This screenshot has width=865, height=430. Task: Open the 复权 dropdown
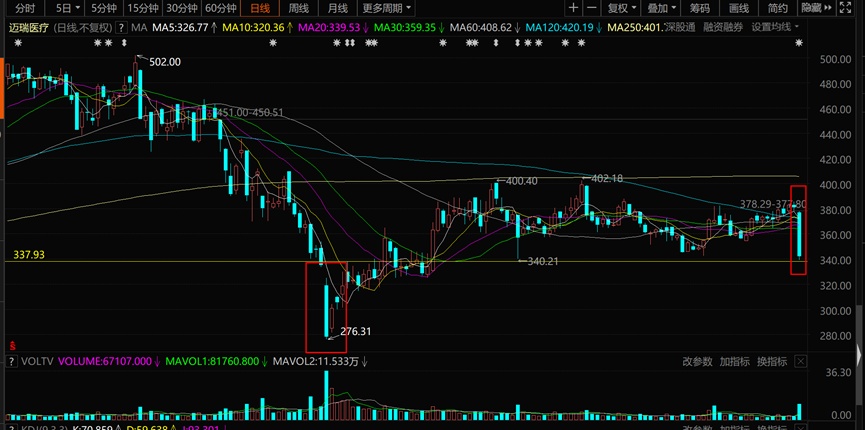pos(623,8)
